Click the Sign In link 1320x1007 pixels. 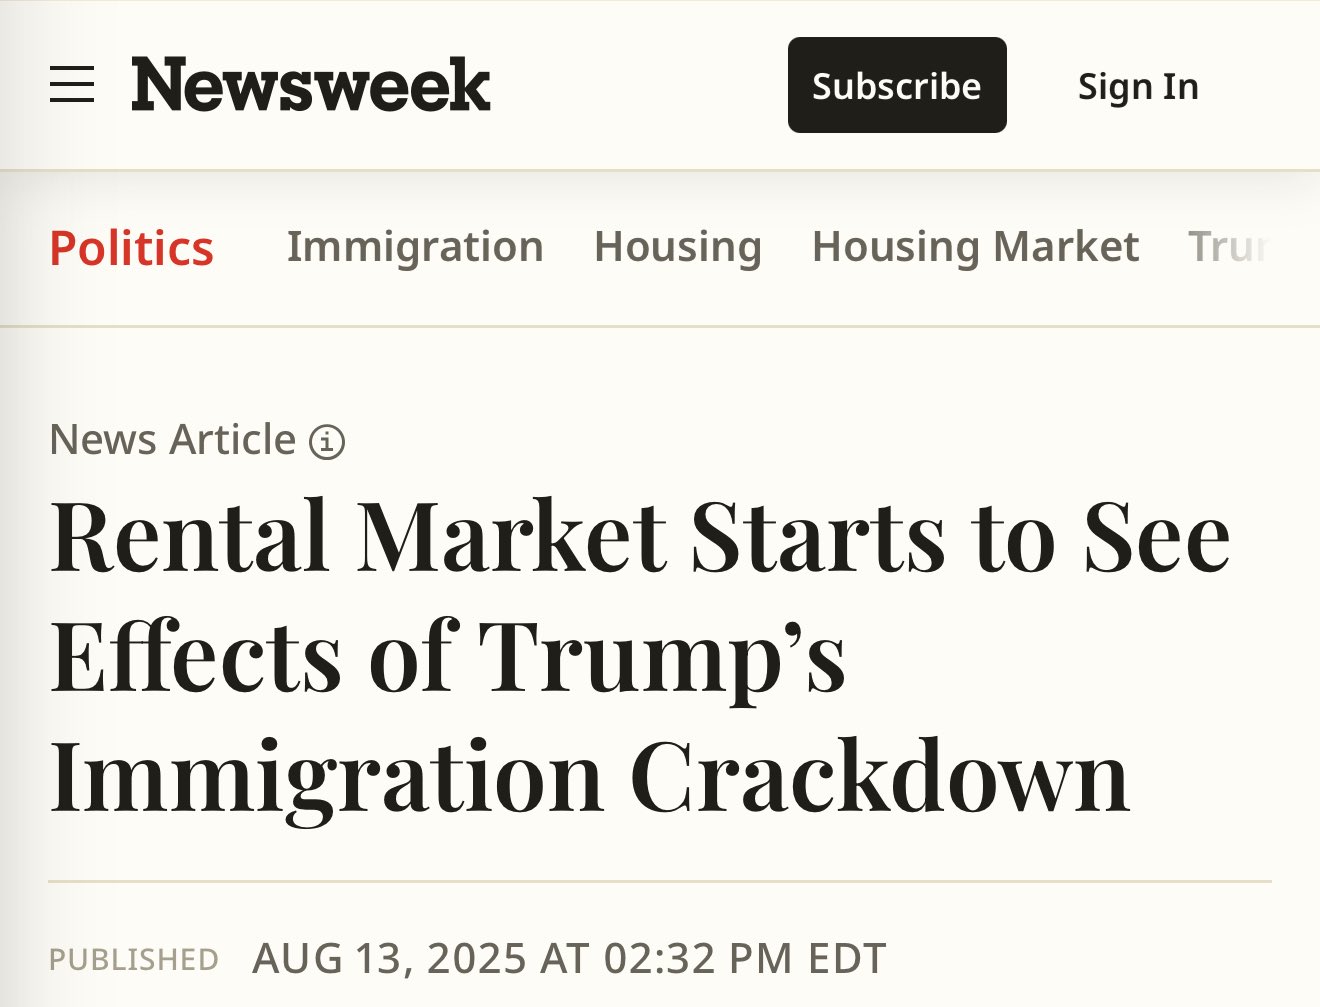[1138, 87]
